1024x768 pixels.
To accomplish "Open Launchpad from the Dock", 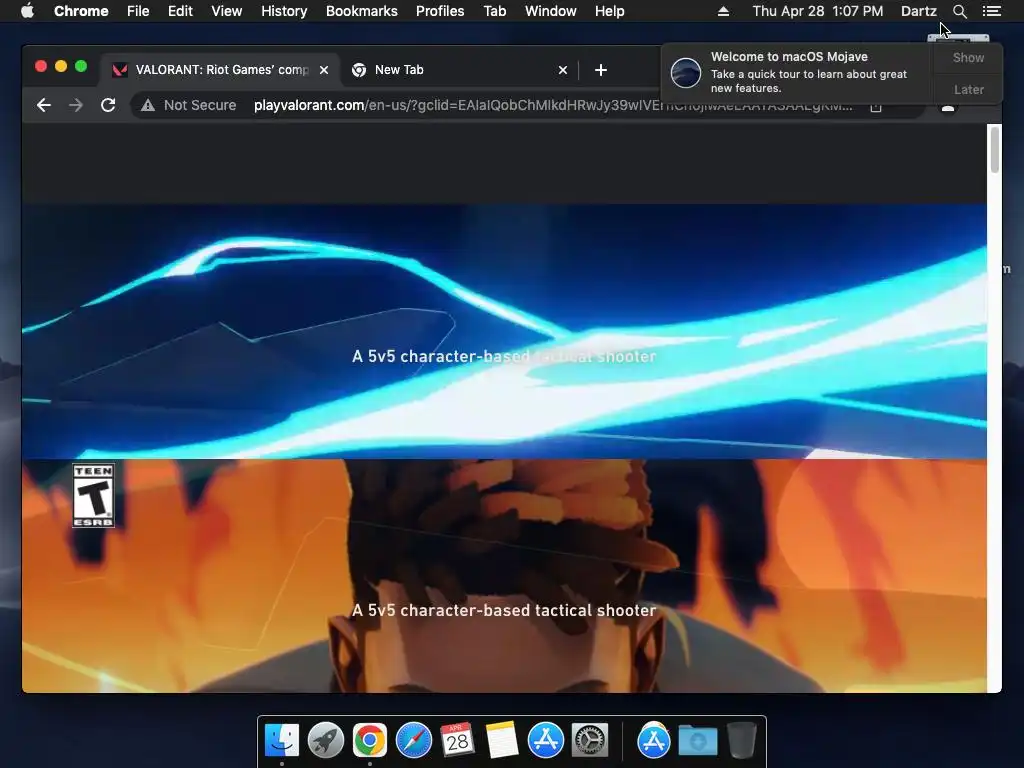I will [x=326, y=741].
